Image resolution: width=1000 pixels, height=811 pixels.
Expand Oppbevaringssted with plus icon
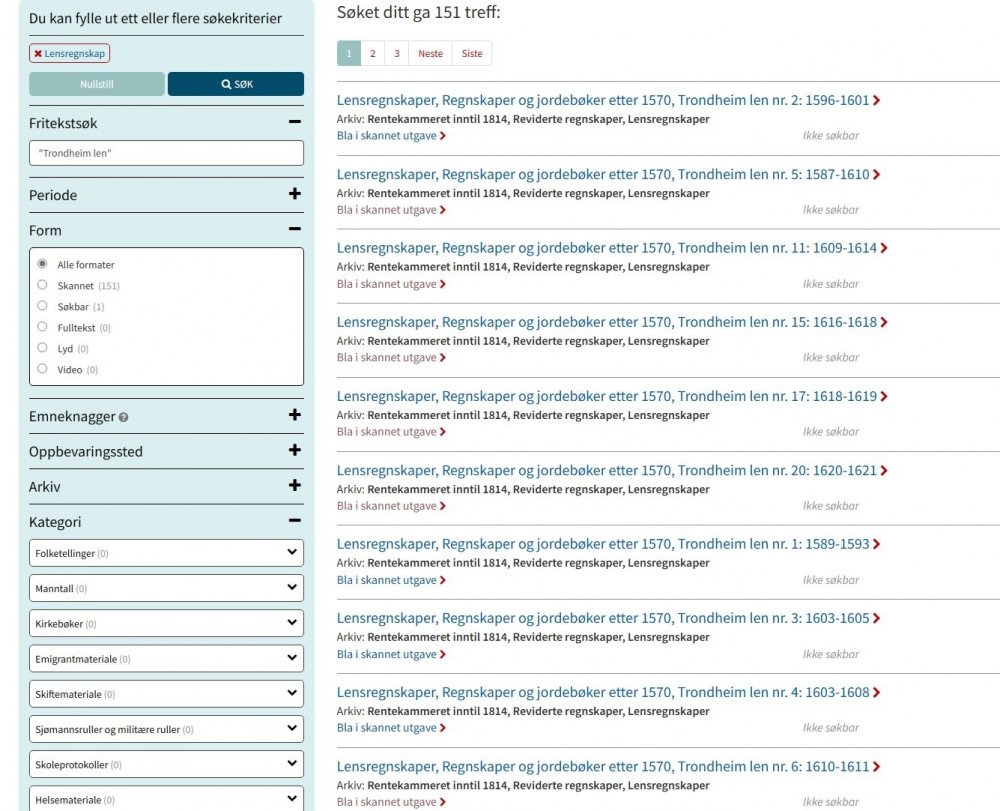tap(294, 450)
